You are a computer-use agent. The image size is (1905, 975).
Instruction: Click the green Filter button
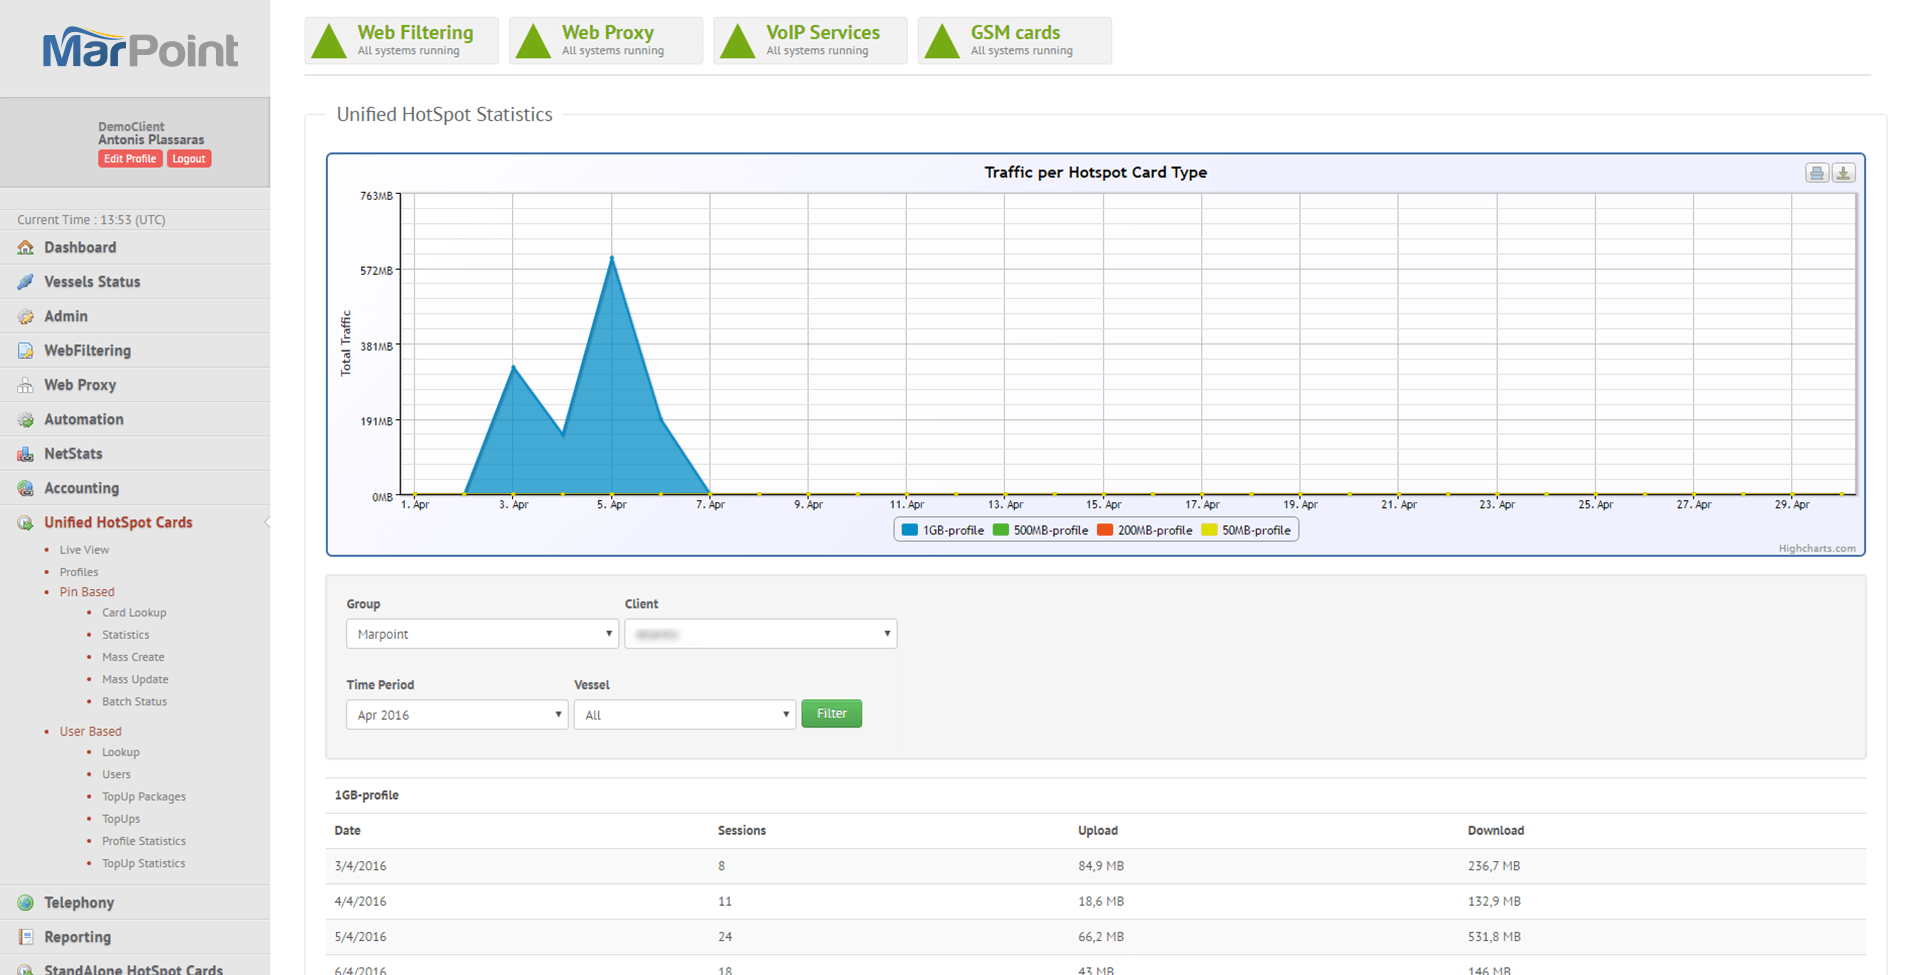[832, 714]
